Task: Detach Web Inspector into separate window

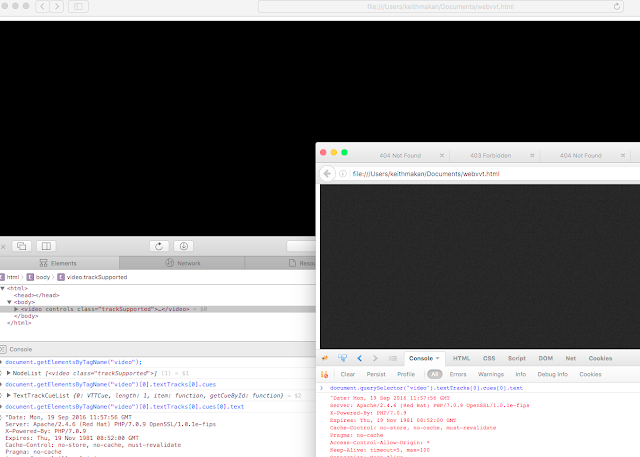Action: point(22,246)
